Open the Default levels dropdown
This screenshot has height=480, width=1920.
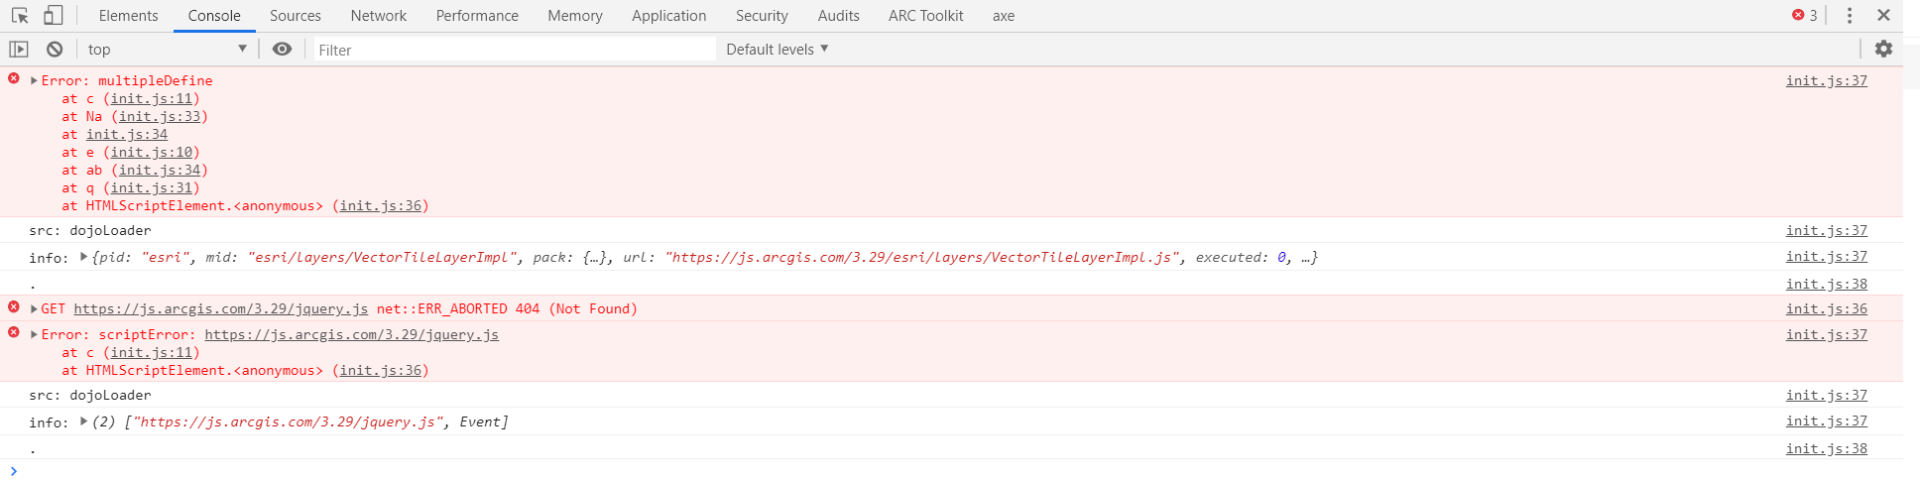tap(777, 49)
